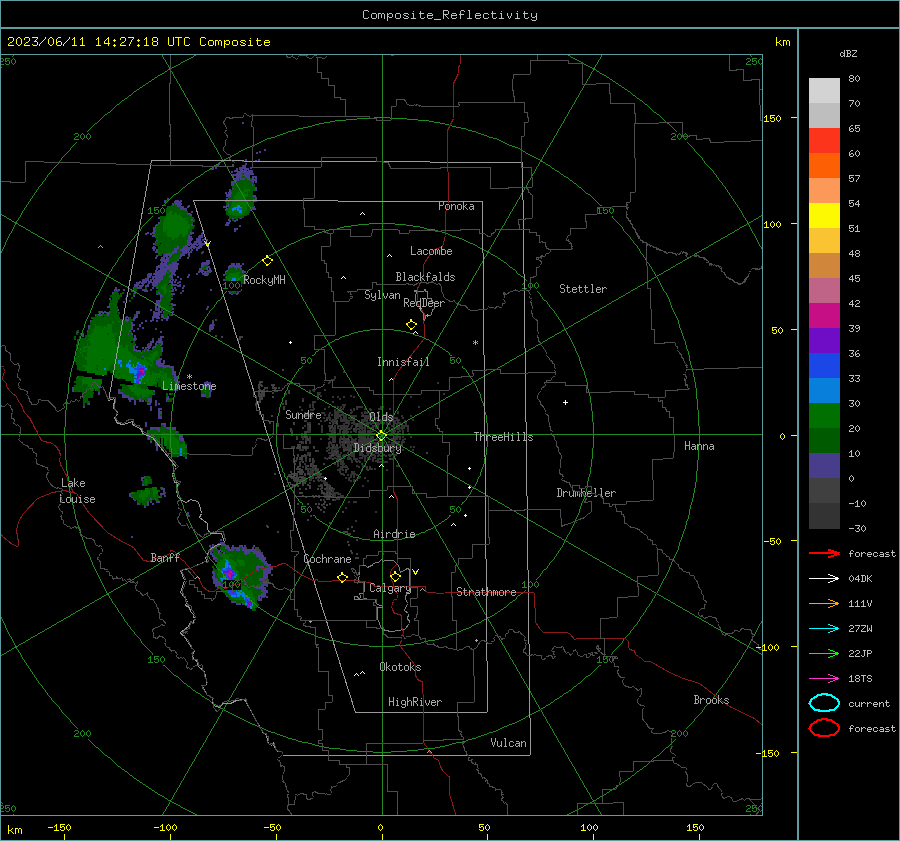900x841 pixels.
Task: Click the Cochrane label
Action: 327,559
